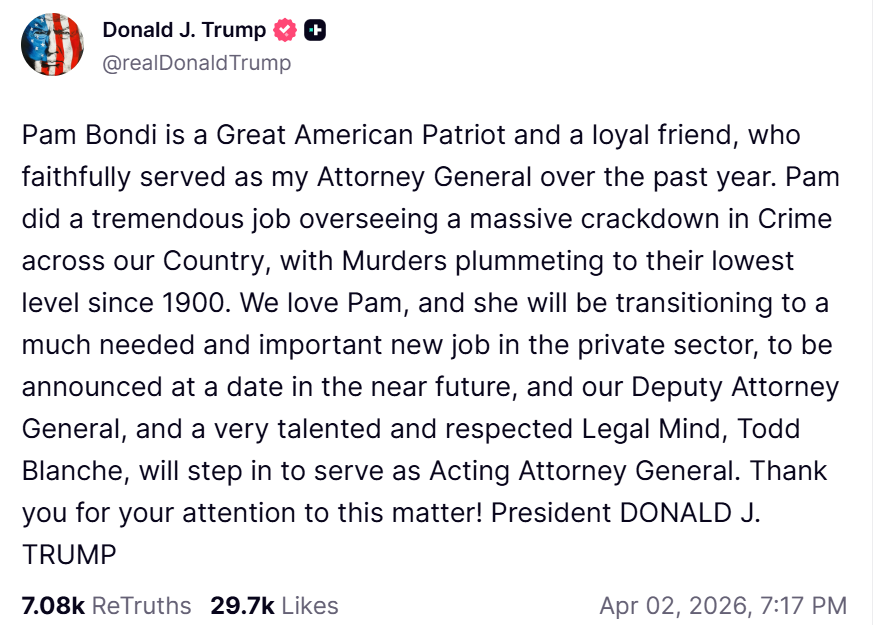Image resolution: width=896 pixels, height=625 pixels.
Task: Click the black plus badge icon
Action: 315,31
